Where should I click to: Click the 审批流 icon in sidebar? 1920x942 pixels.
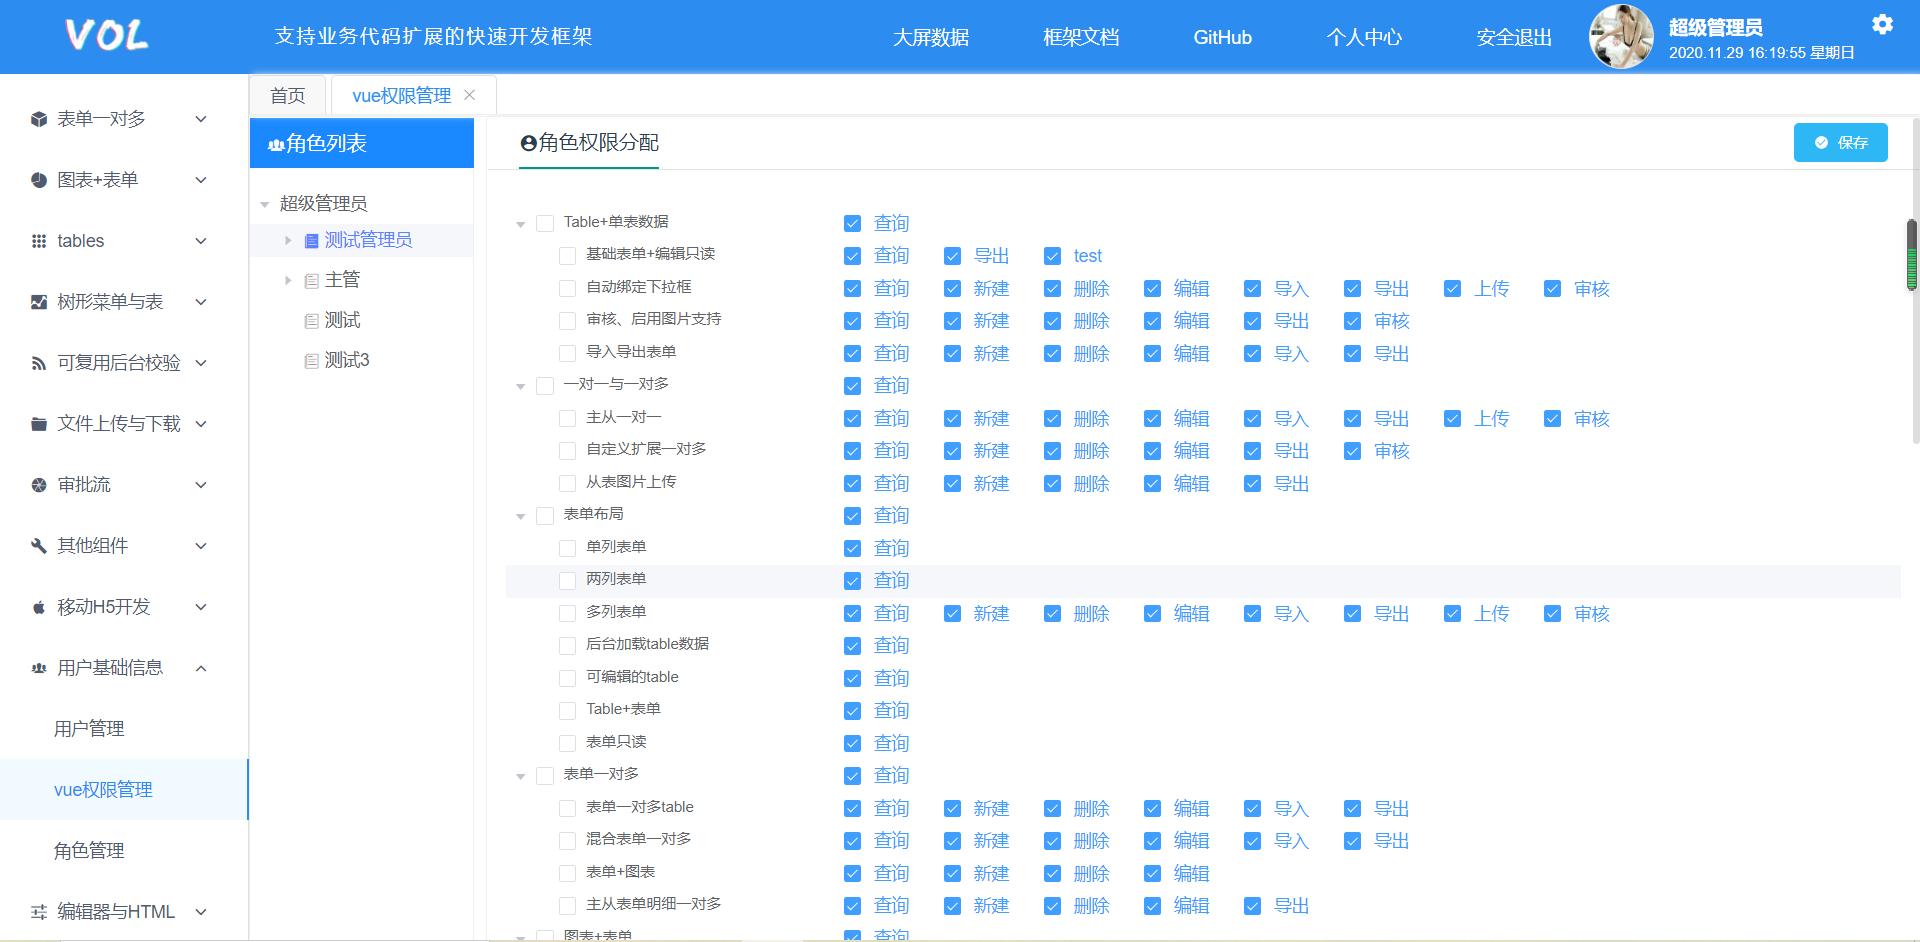pyautogui.click(x=37, y=485)
